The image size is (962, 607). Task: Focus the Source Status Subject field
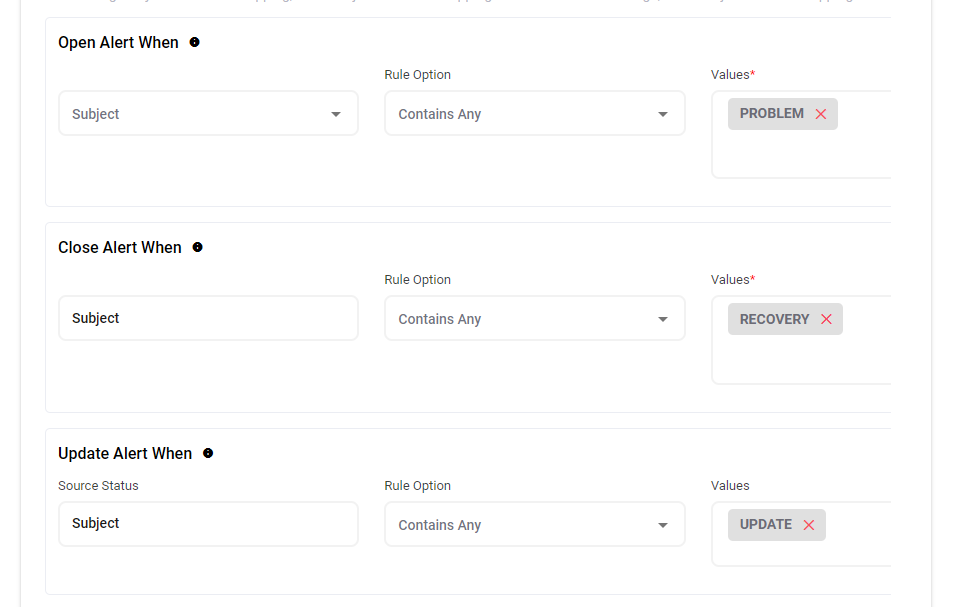pyautogui.click(x=208, y=524)
